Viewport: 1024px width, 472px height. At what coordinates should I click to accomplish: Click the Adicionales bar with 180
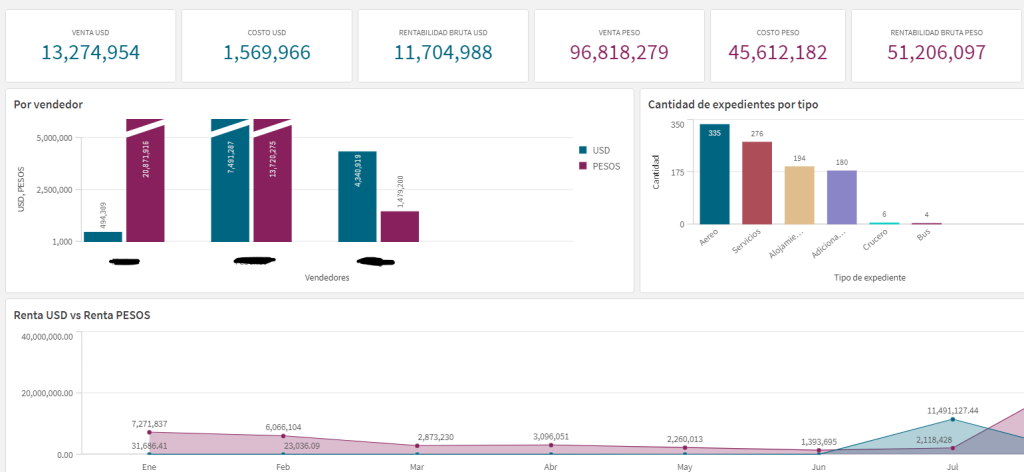[x=842, y=197]
